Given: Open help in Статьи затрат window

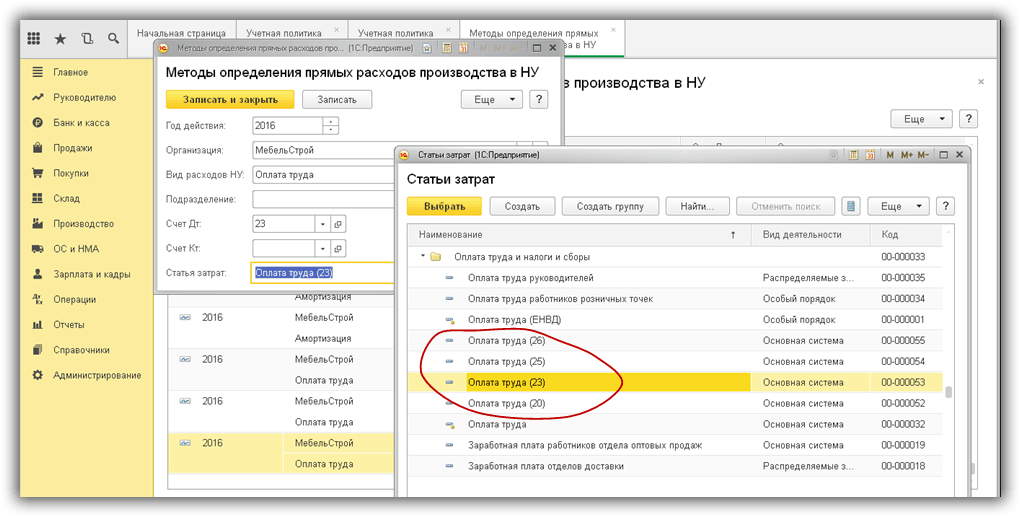Looking at the screenshot, I should (945, 206).
